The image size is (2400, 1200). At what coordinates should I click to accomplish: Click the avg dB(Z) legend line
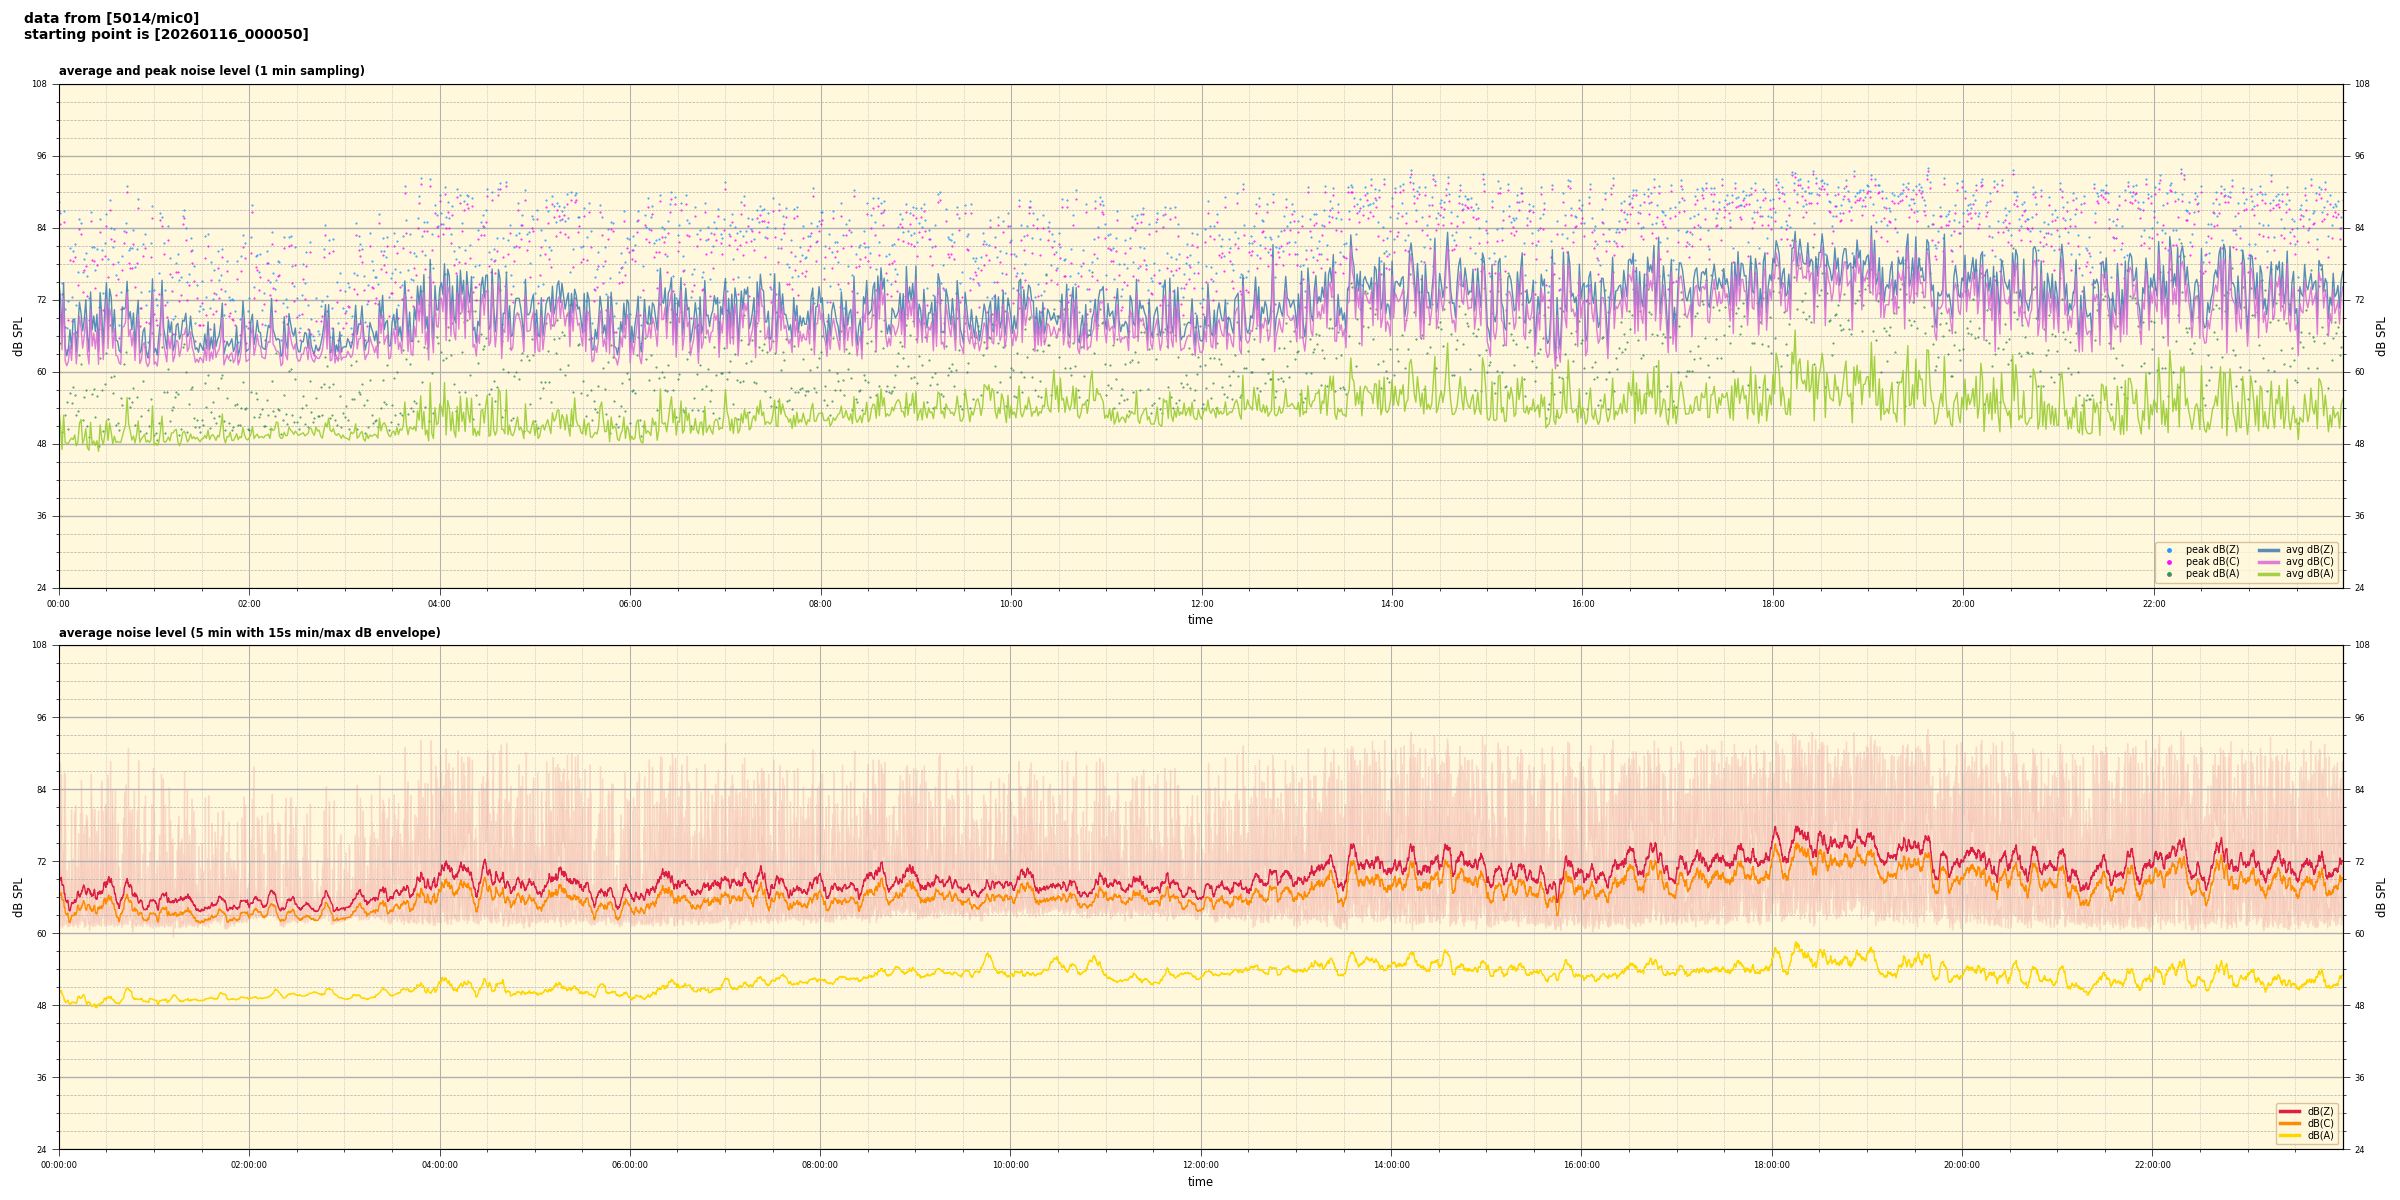click(2269, 550)
